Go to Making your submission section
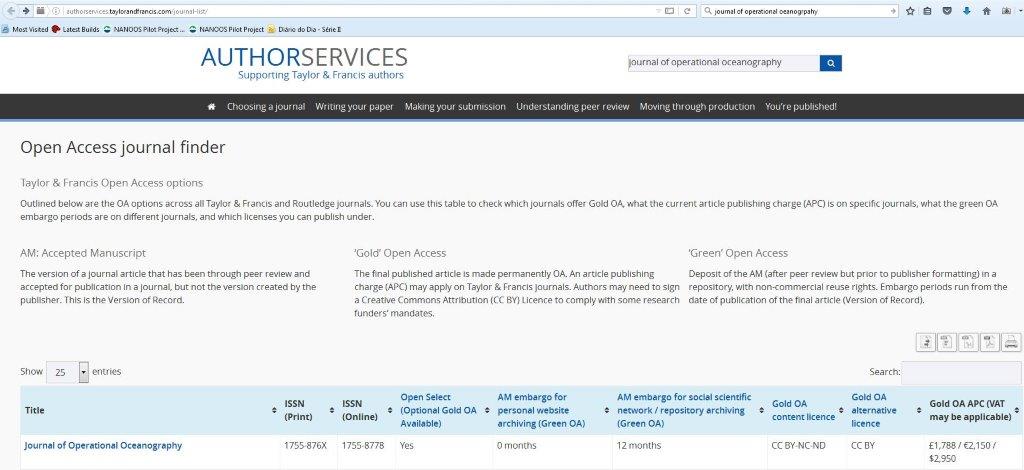 (455, 107)
